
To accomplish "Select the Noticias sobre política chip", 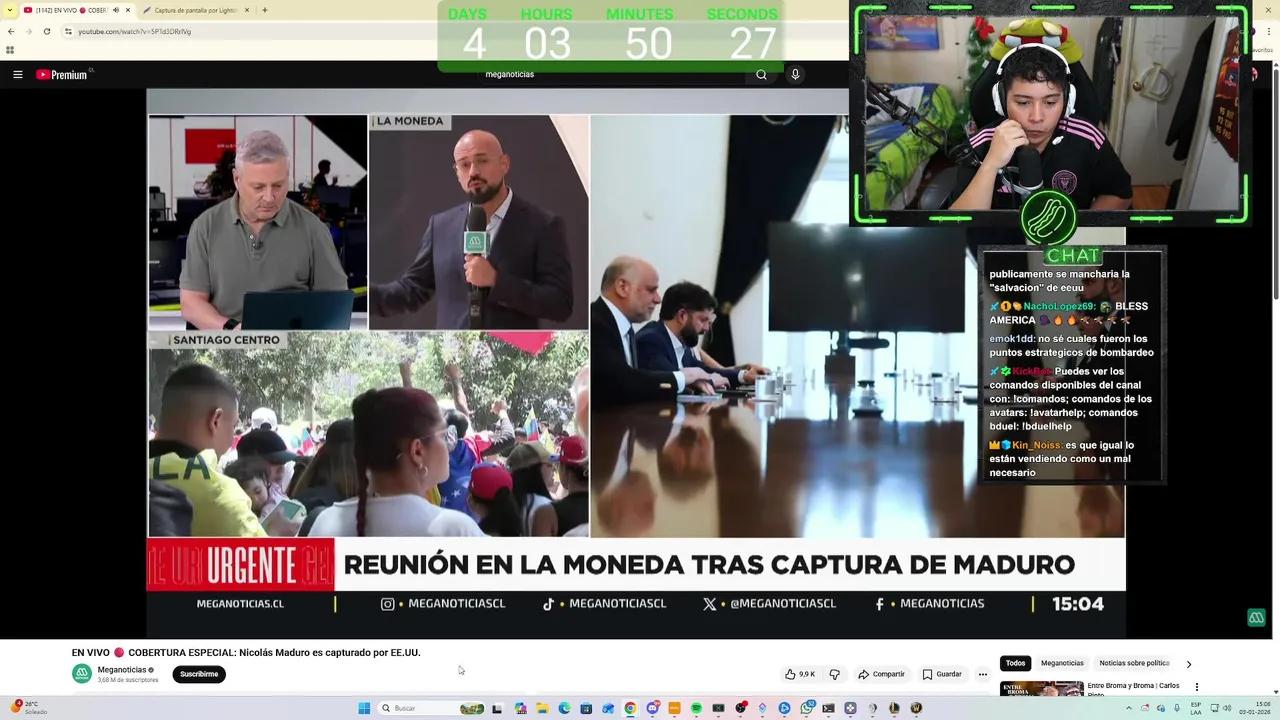I will pos(1134,663).
